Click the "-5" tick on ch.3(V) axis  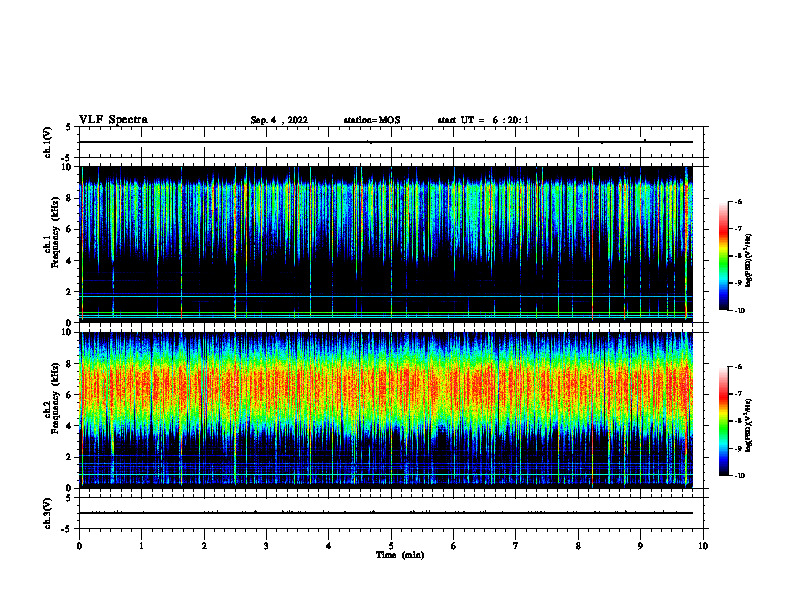point(68,529)
